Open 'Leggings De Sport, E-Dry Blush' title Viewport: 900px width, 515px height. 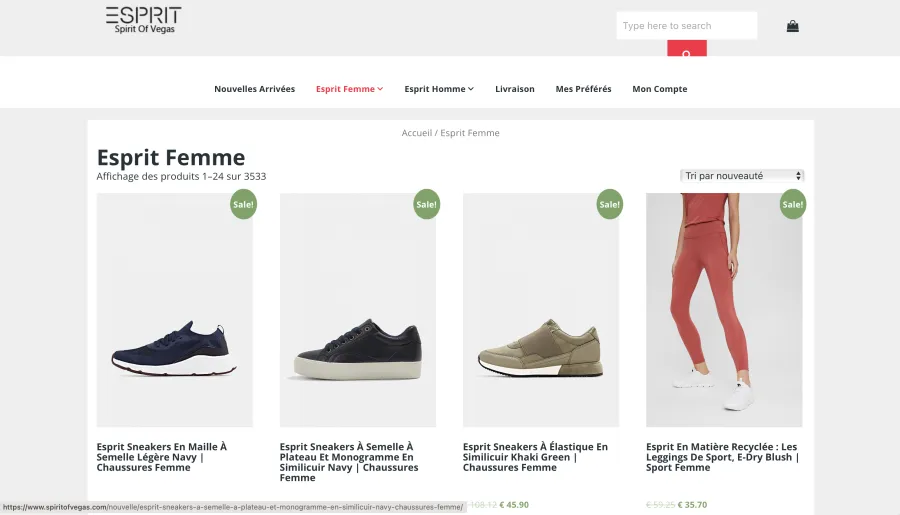coord(722,457)
